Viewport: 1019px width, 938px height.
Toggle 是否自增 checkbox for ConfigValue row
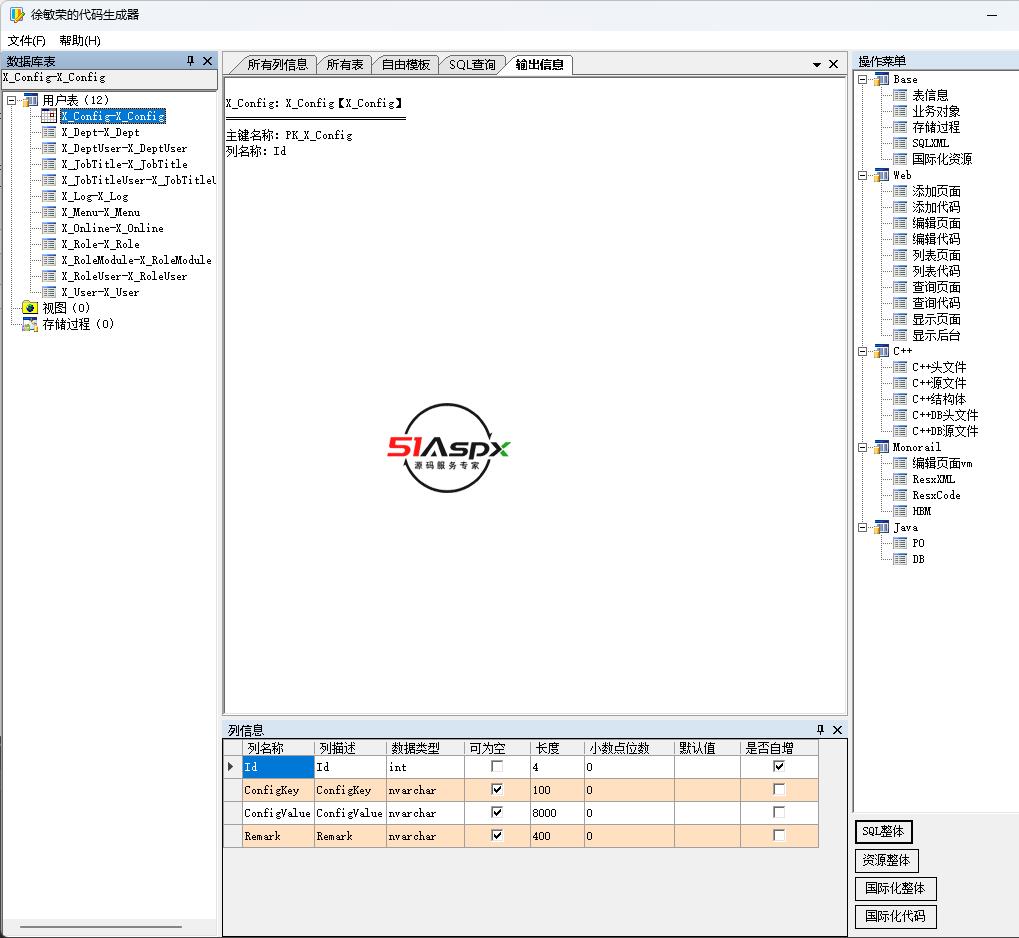click(779, 812)
